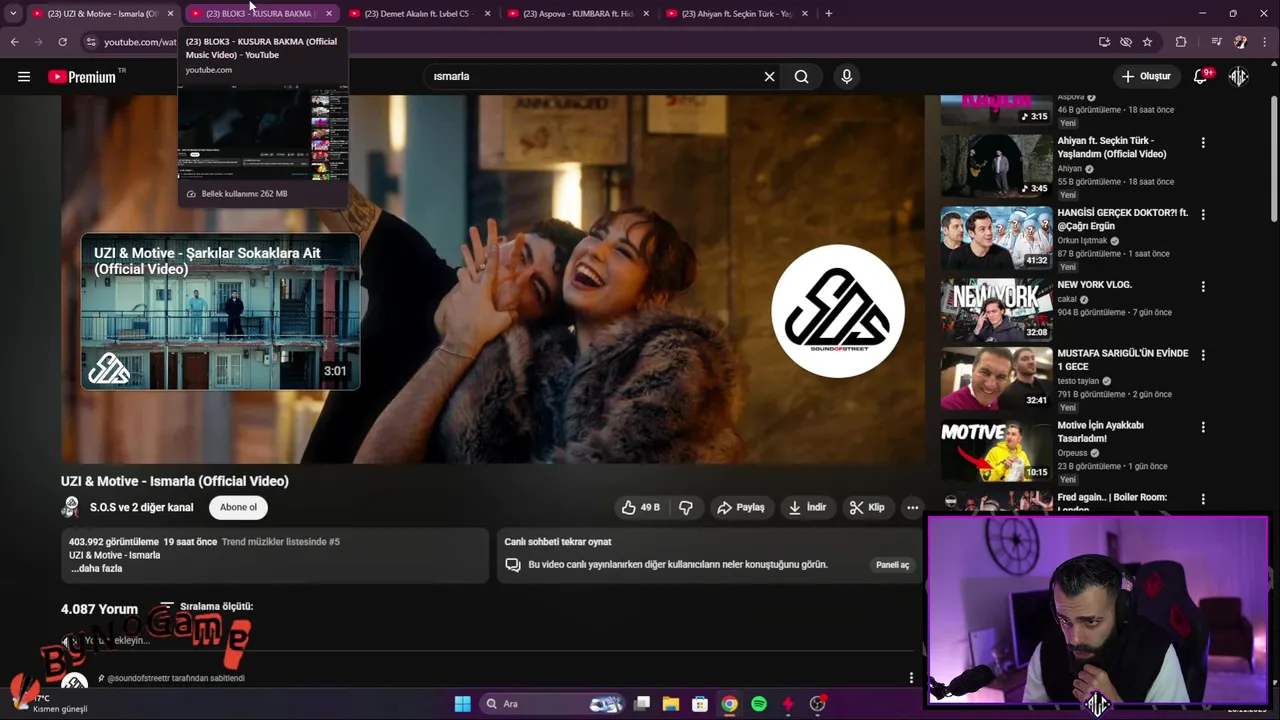The image size is (1280, 720).
Task: Open the Orkun Işıtmak channel link
Action: pyautogui.click(x=1082, y=241)
